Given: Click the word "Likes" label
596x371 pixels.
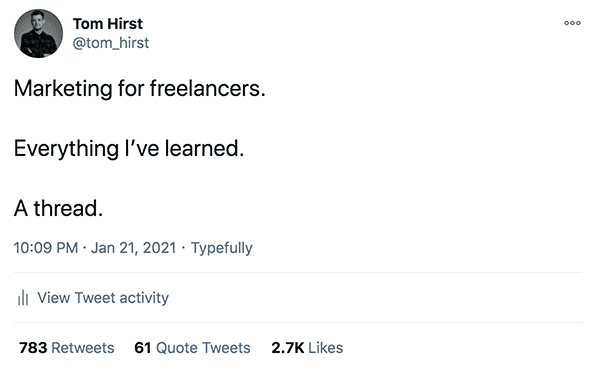Looking at the screenshot, I should point(326,348).
